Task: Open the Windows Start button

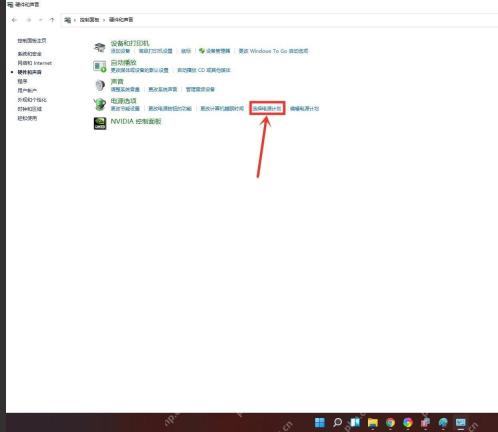Action: coord(320,422)
